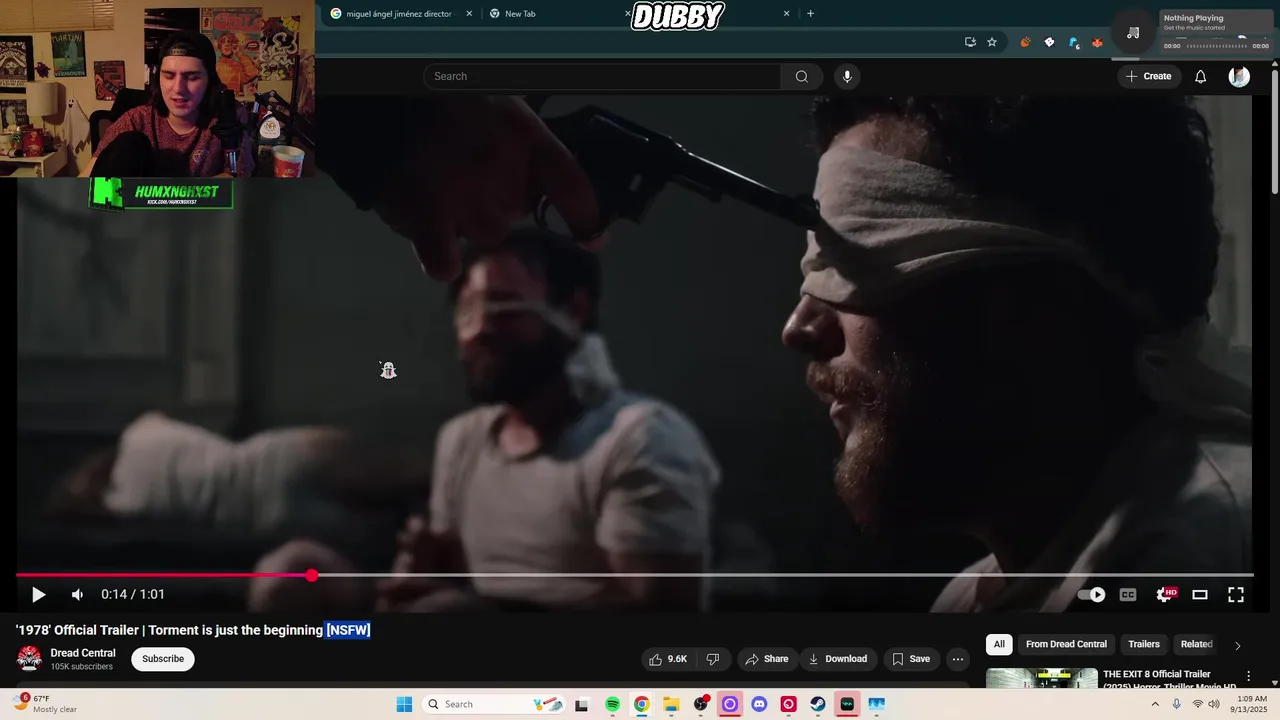This screenshot has height=720, width=1280.
Task: Toggle the autoplay switch in player
Action: 1092,595
